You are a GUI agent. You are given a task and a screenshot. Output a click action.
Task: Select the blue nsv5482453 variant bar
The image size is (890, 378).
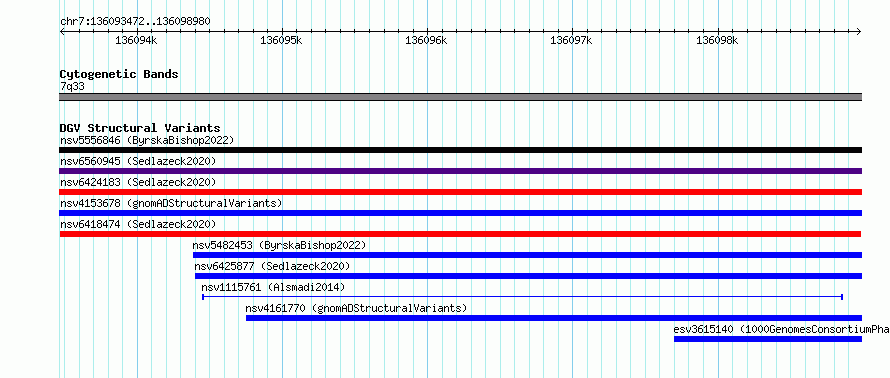click(527, 255)
